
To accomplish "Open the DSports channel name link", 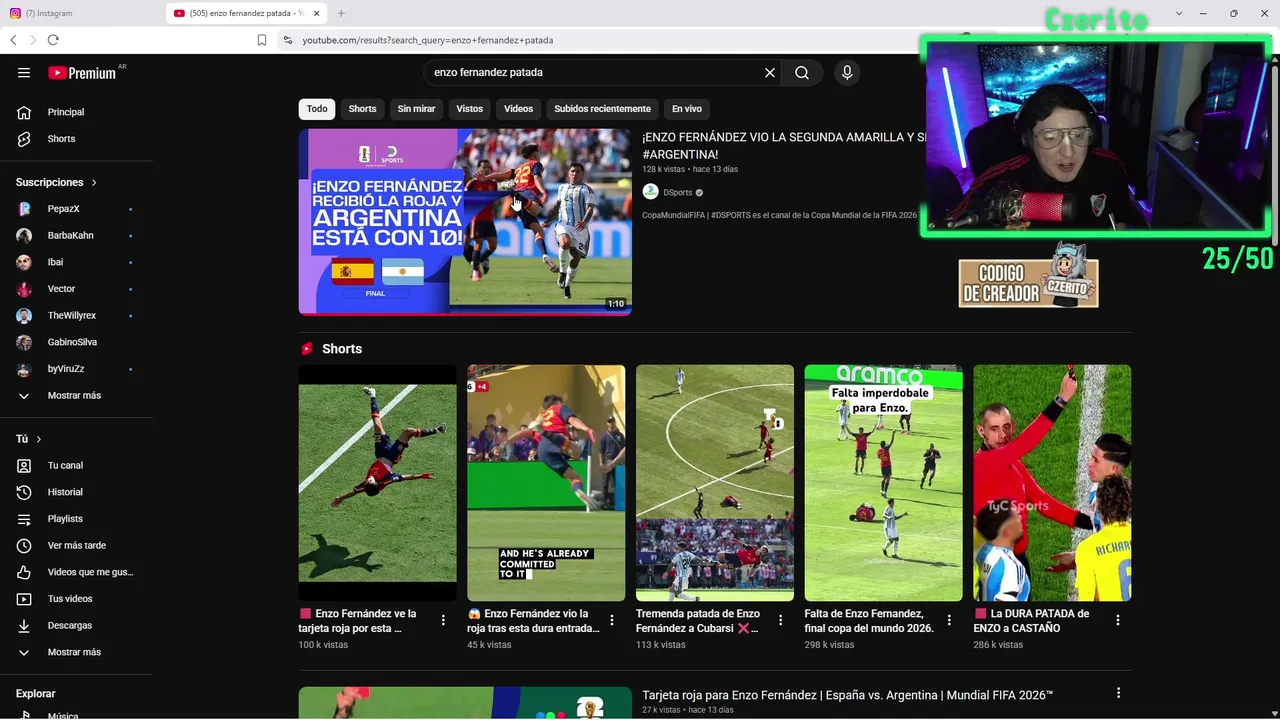I will [678, 193].
